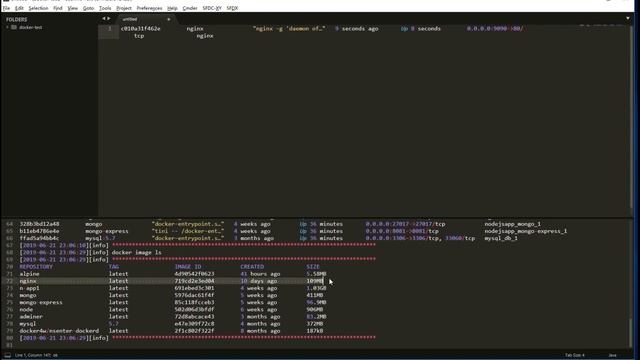This screenshot has width=640, height=360.
Task: Click the FOLDERS sidebar heading
Action: [16, 20]
